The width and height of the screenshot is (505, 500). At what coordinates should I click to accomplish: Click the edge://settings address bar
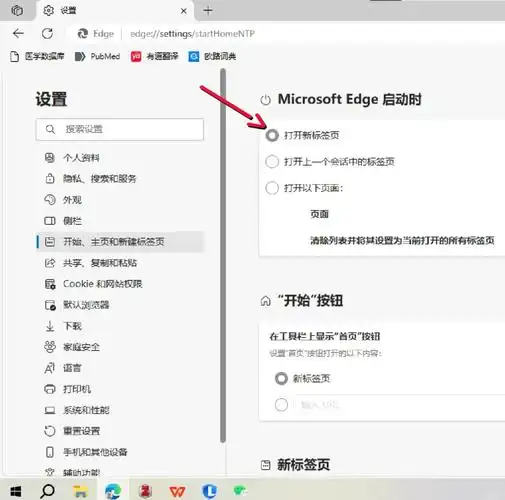[x=192, y=34]
